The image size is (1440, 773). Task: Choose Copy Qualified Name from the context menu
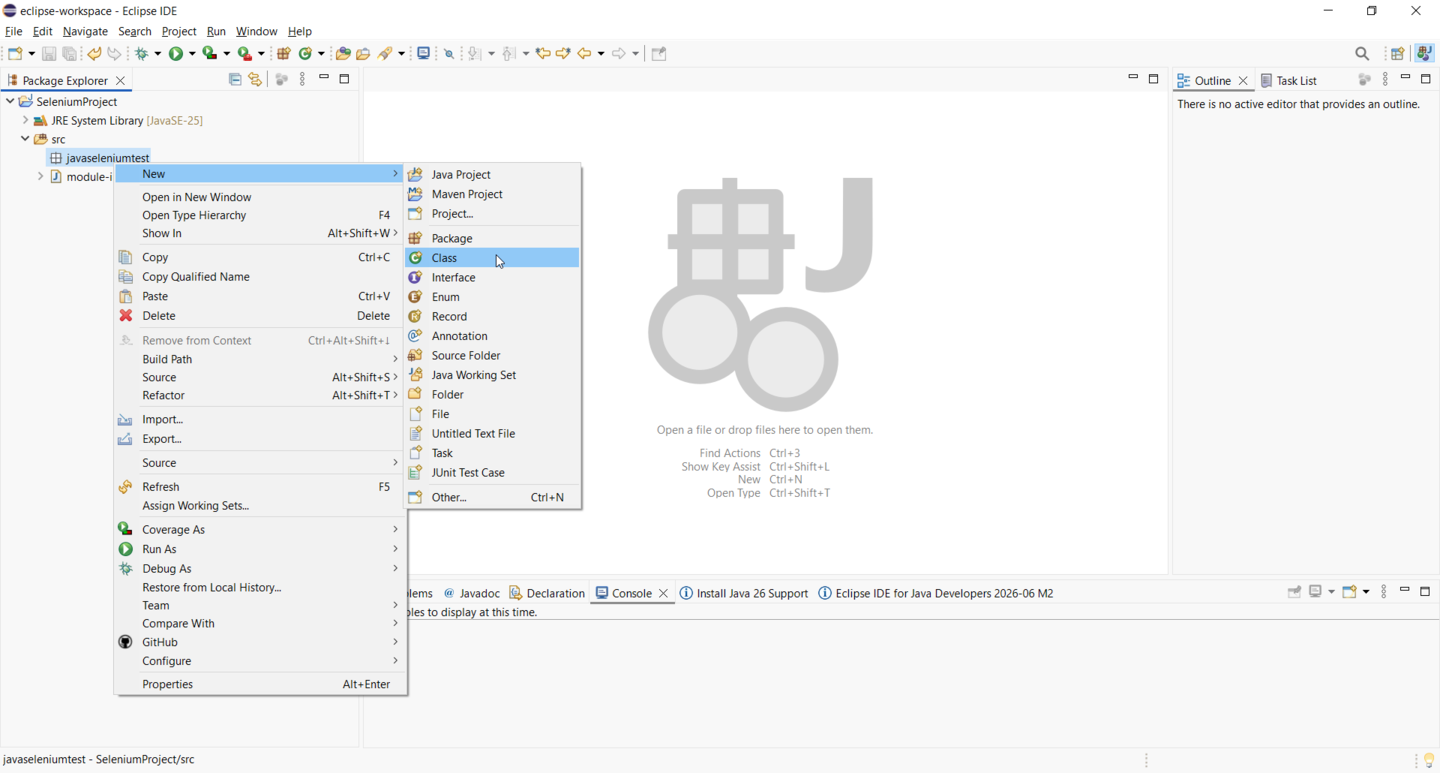click(260, 277)
